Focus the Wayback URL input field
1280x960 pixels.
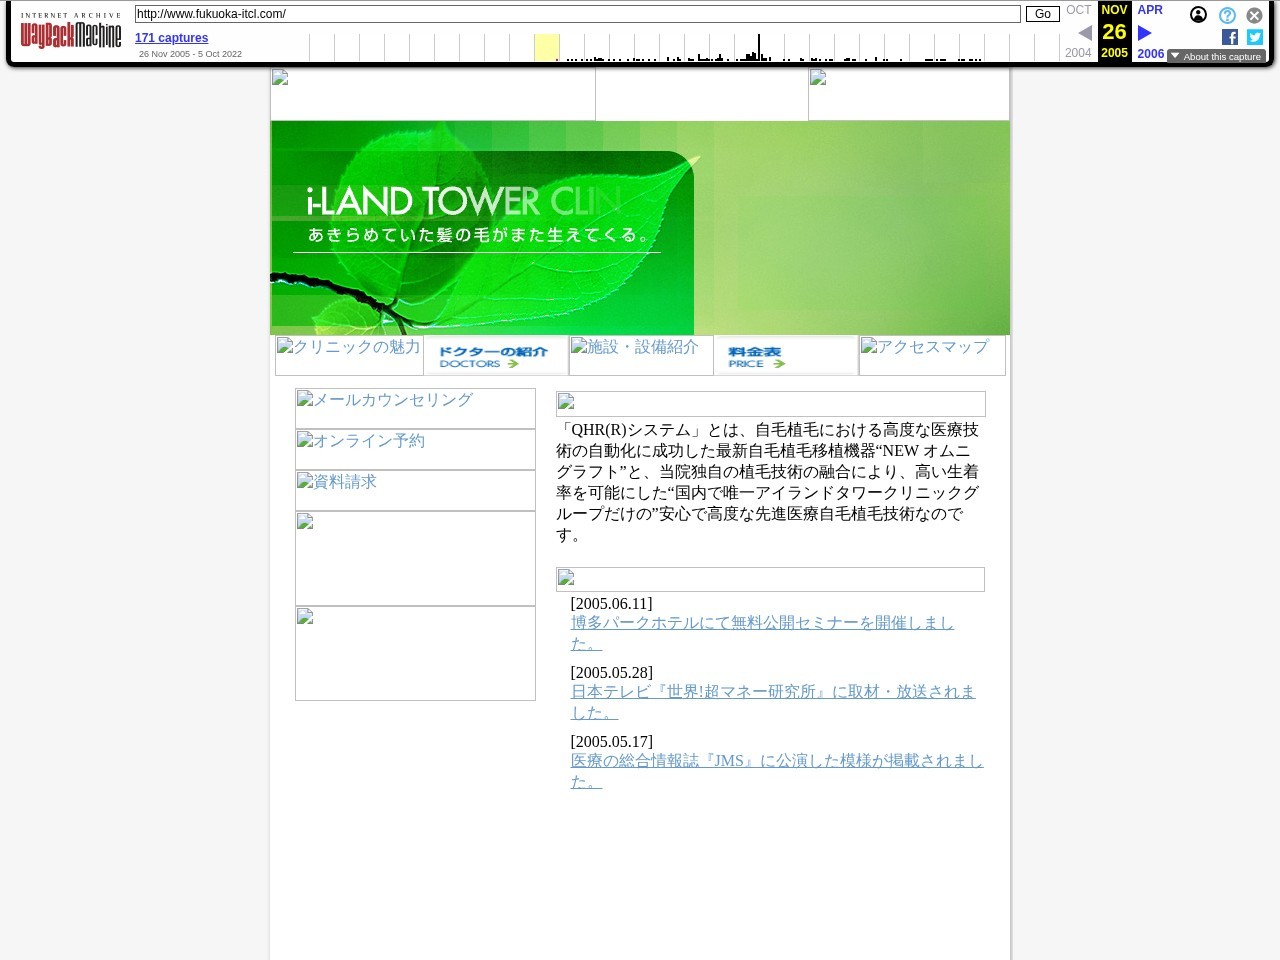[x=577, y=14]
